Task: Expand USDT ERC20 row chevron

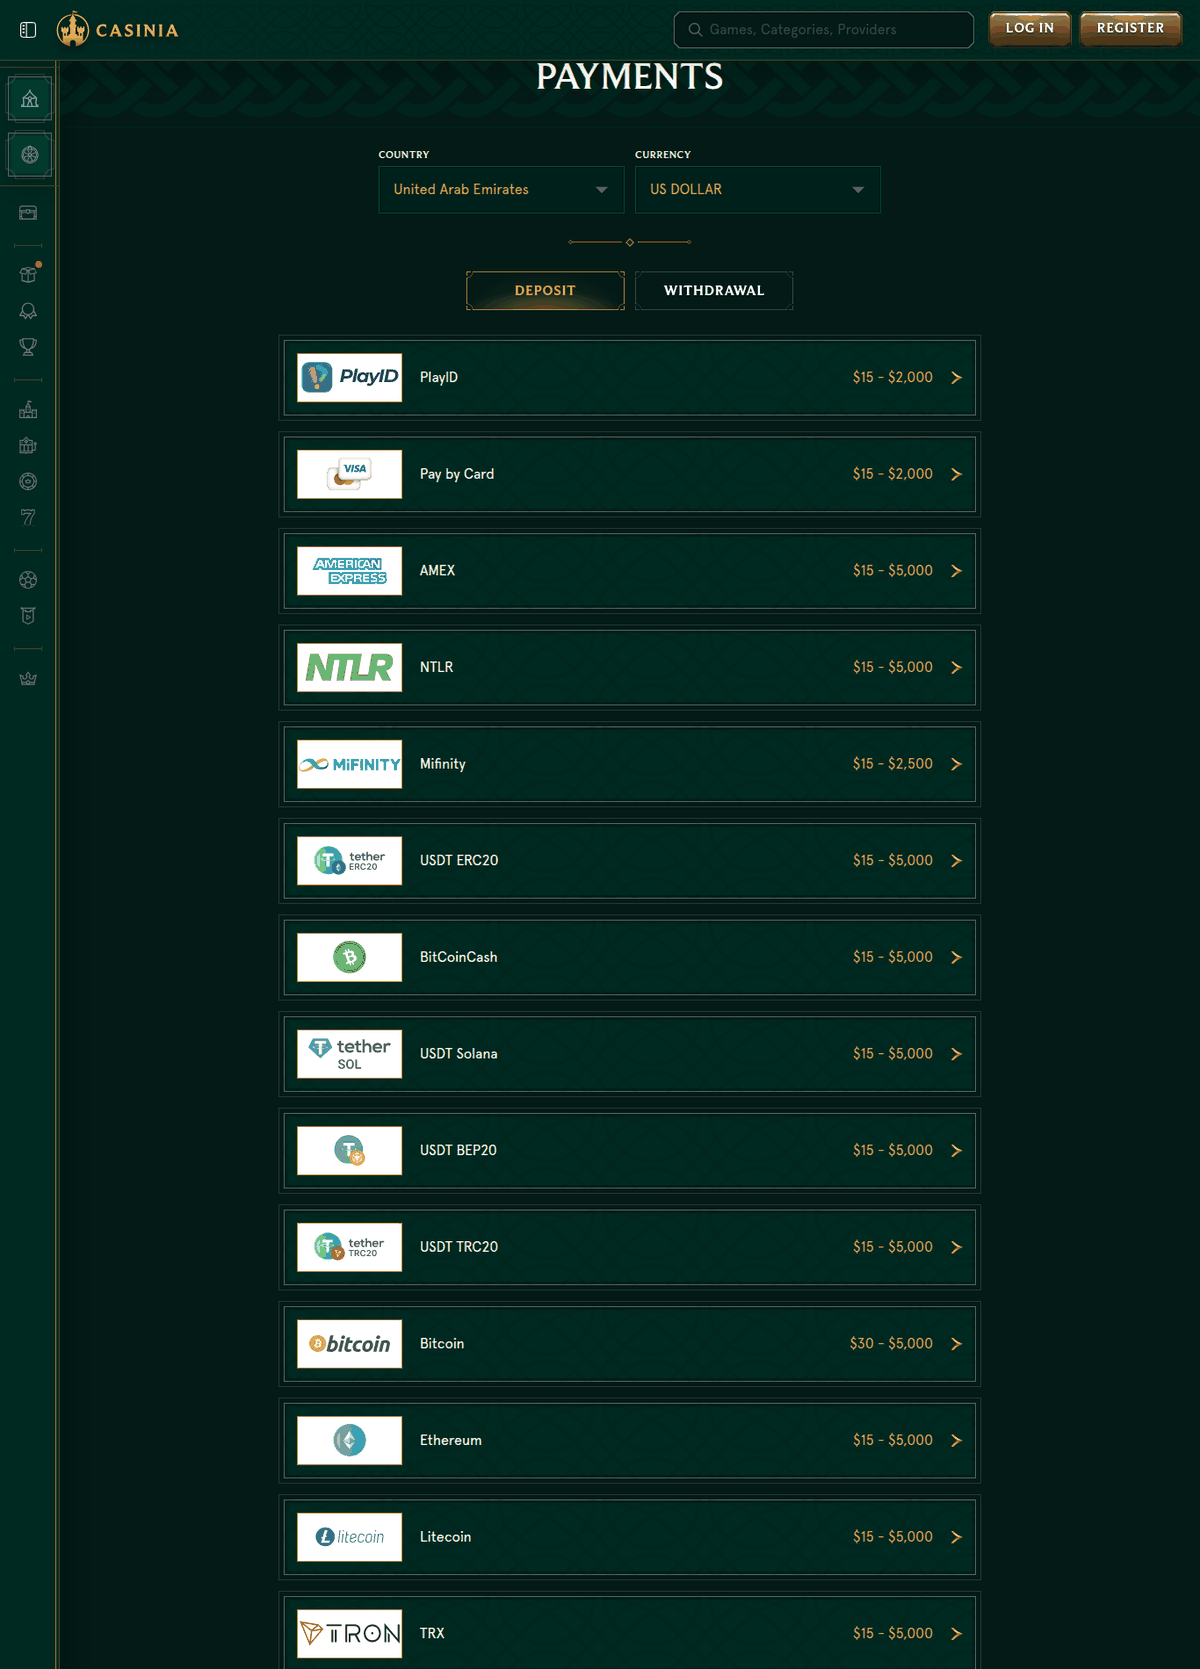Action: (956, 861)
